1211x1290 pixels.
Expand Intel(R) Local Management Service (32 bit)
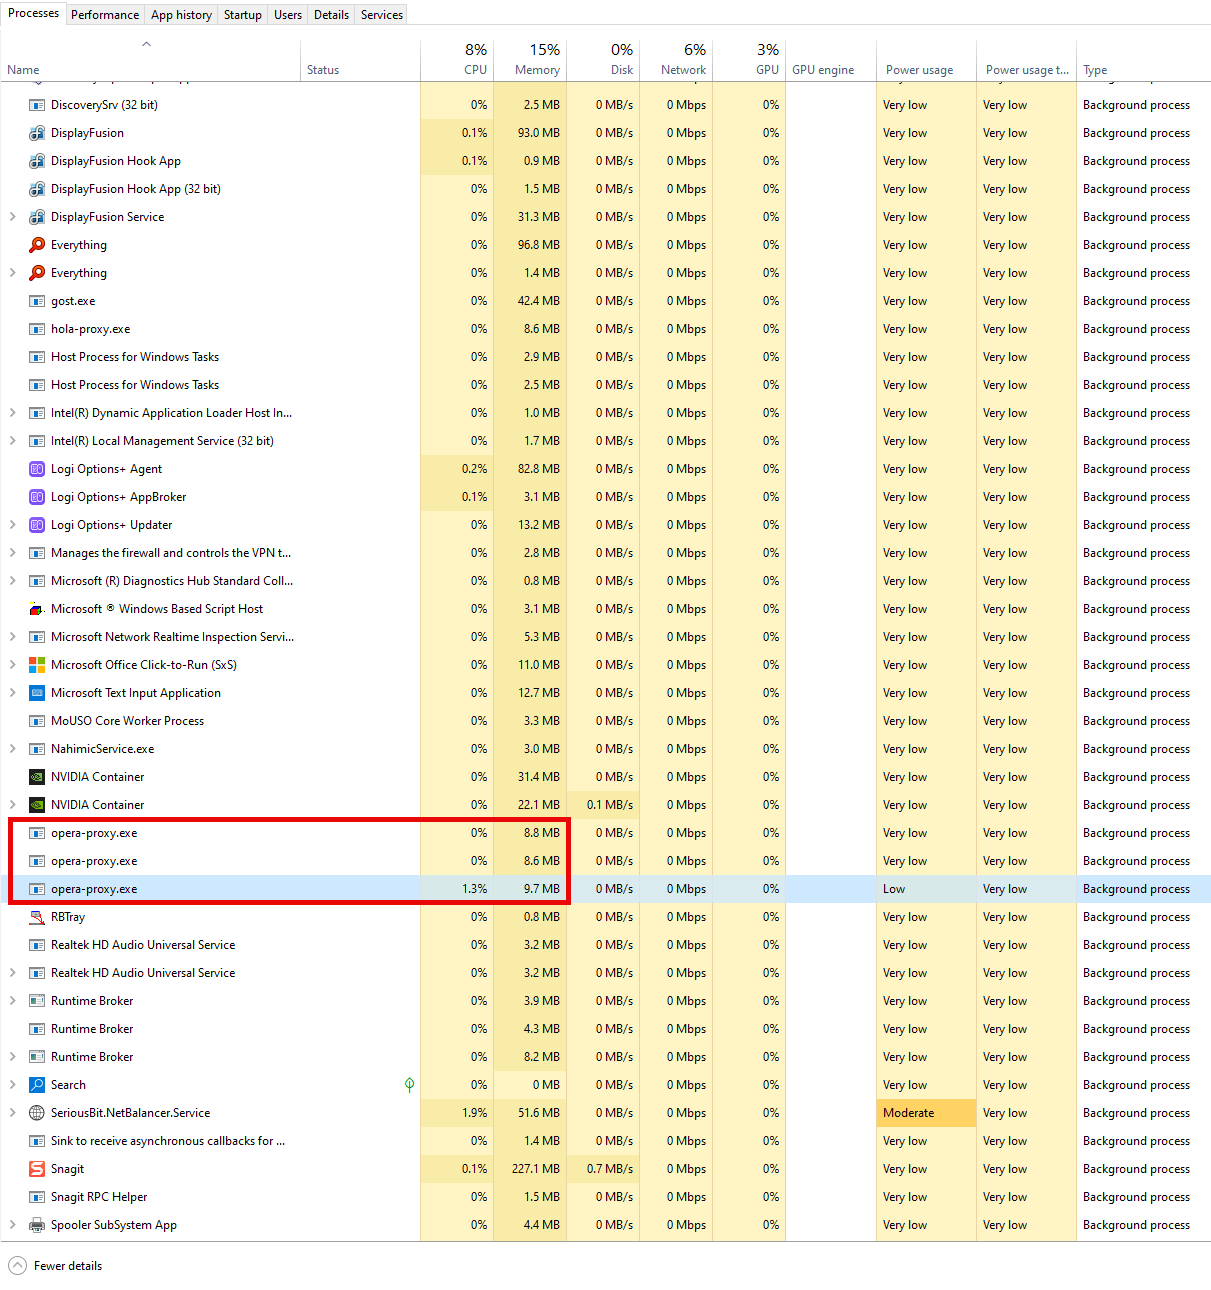(x=12, y=441)
